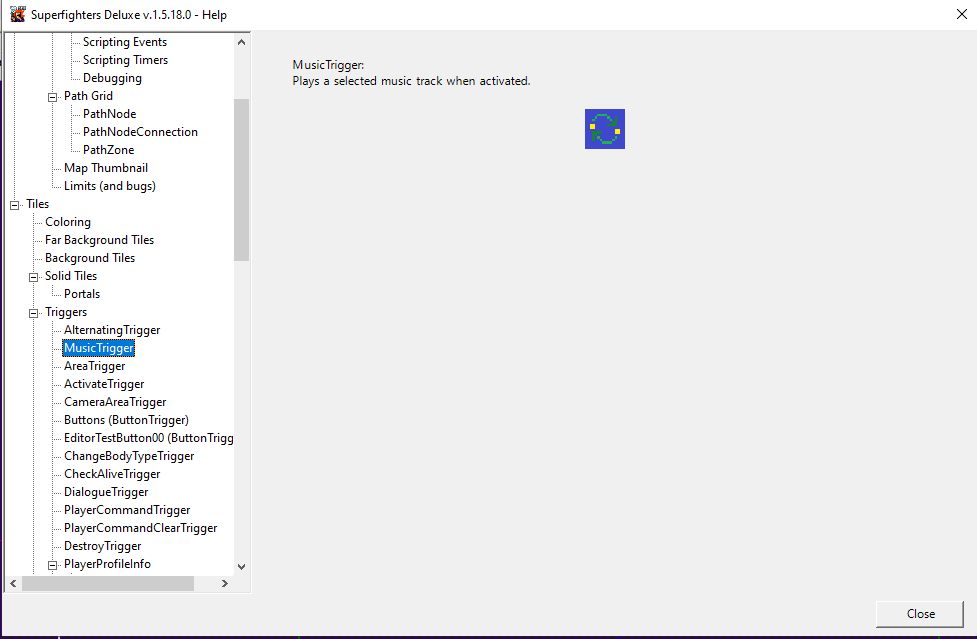Open the AlternatingTrigger entry
Viewport: 977px width, 639px height.
(x=112, y=330)
